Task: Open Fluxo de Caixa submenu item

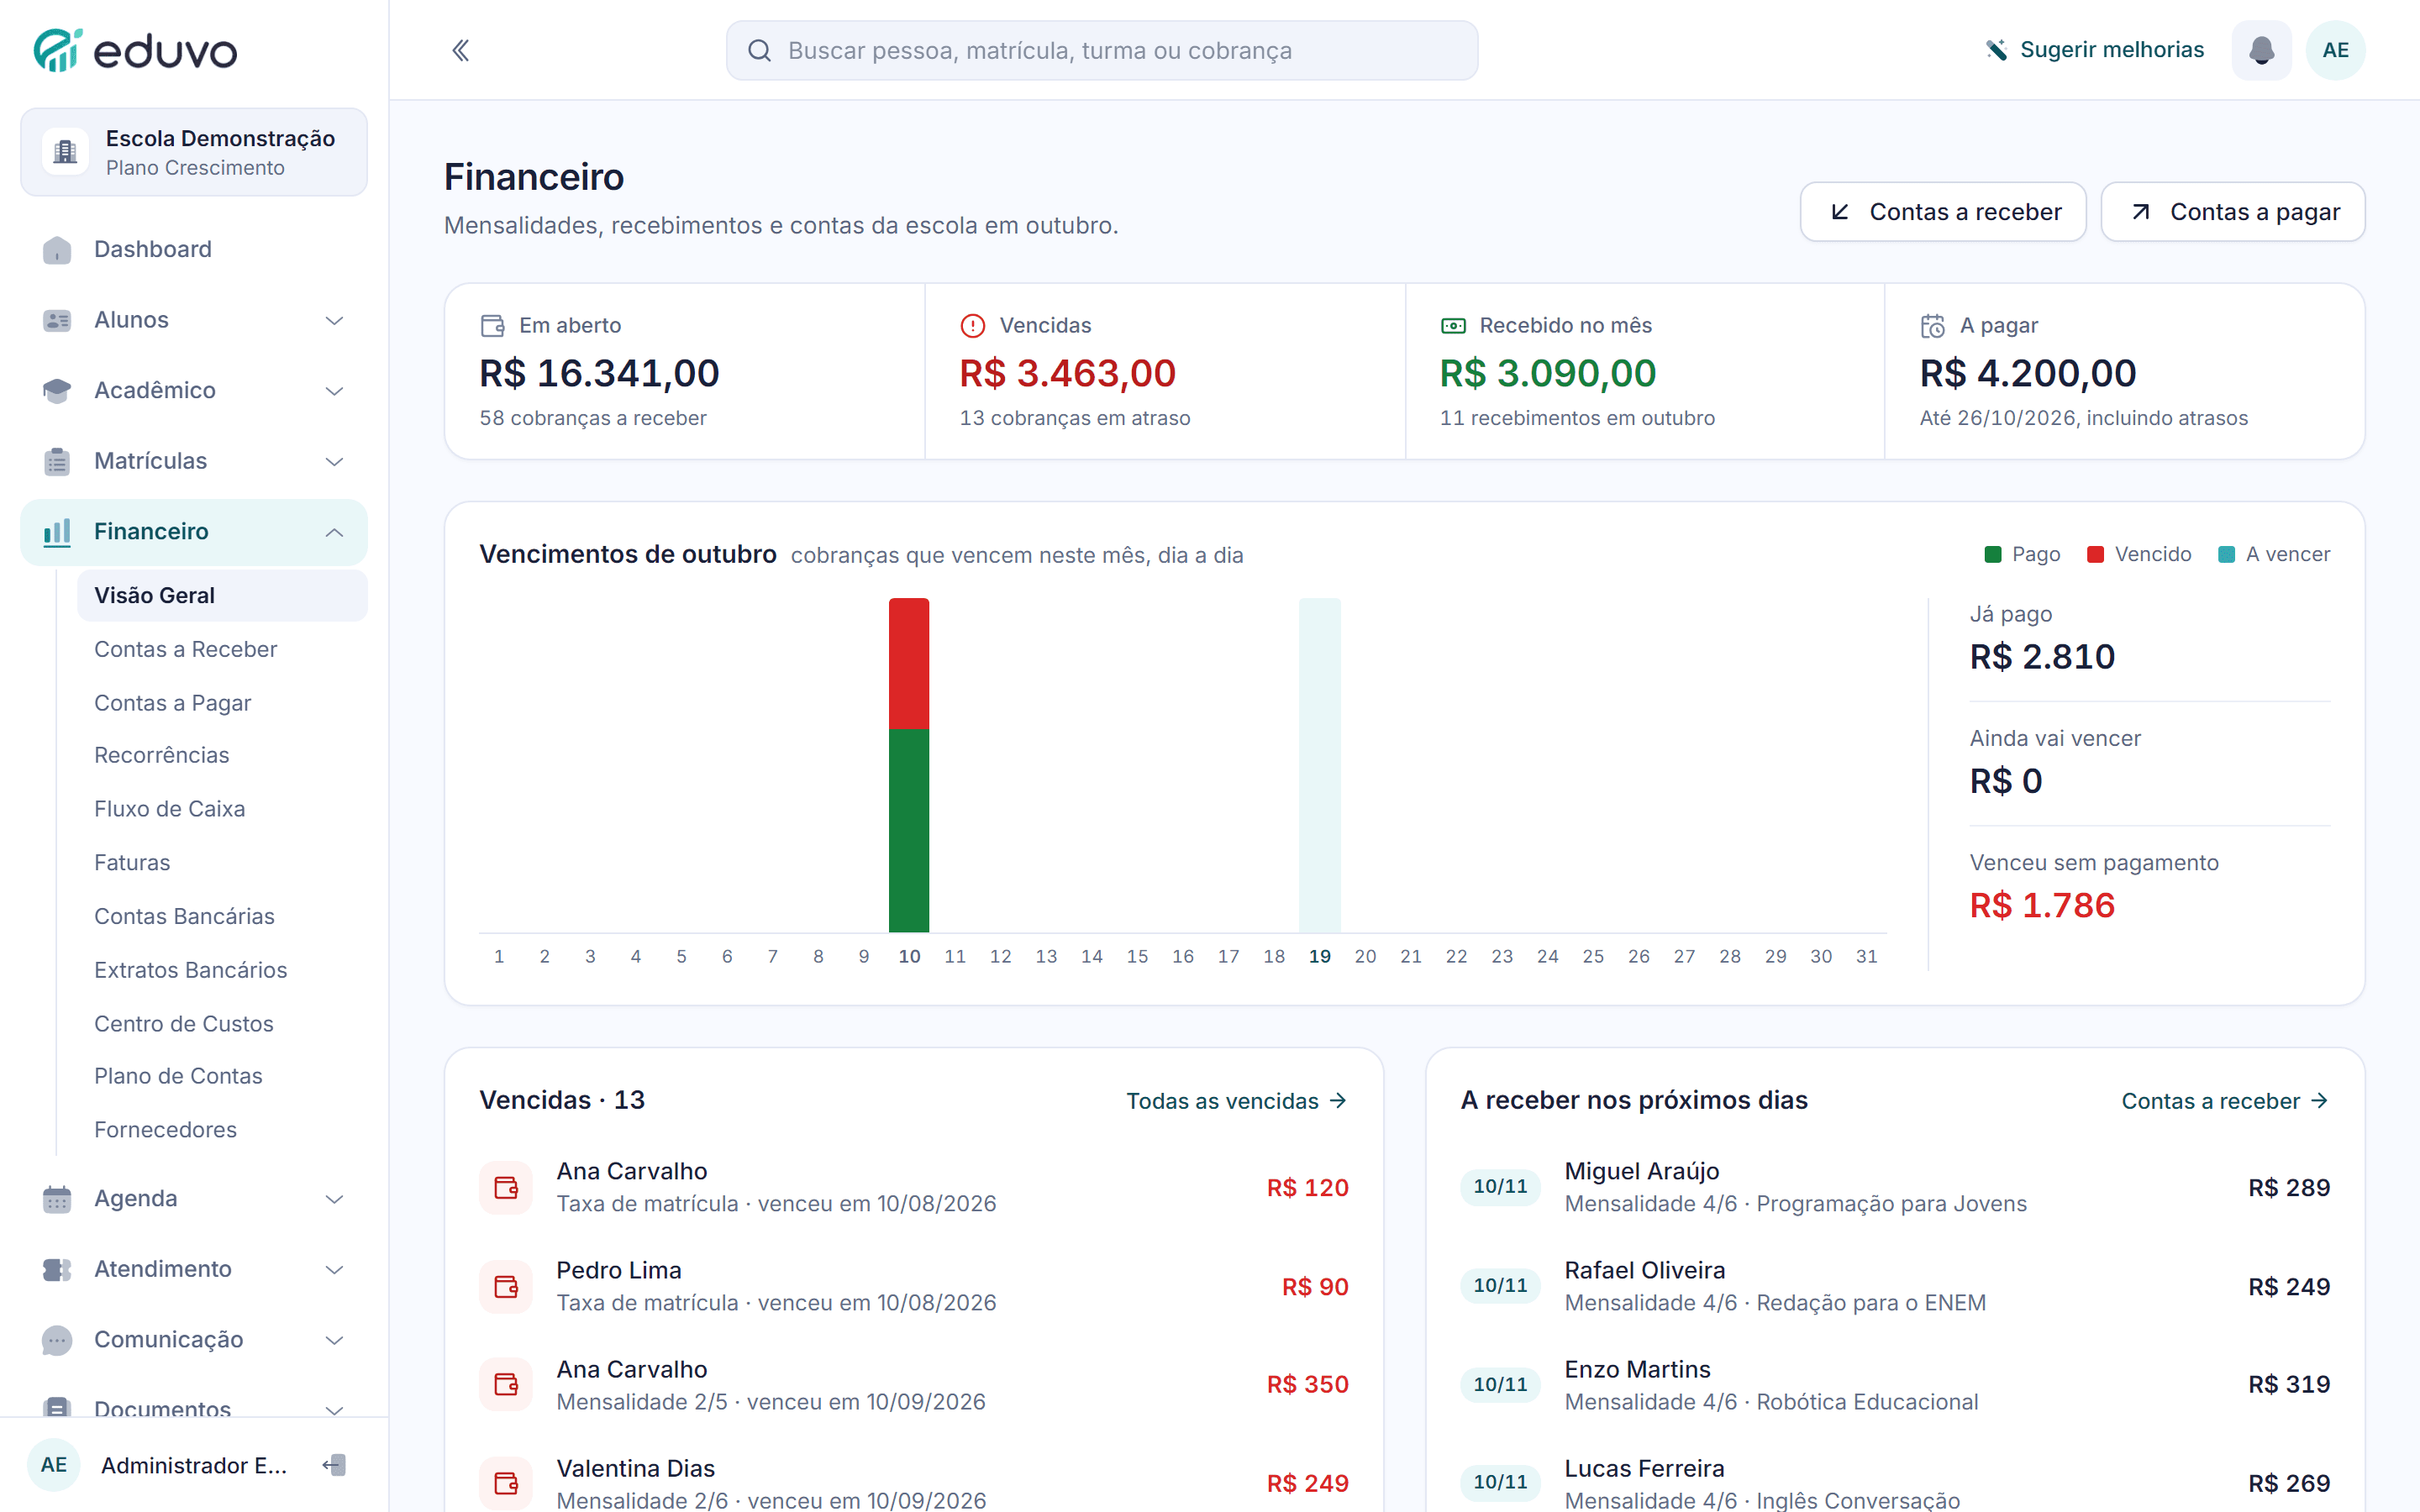Action: (x=222, y=808)
